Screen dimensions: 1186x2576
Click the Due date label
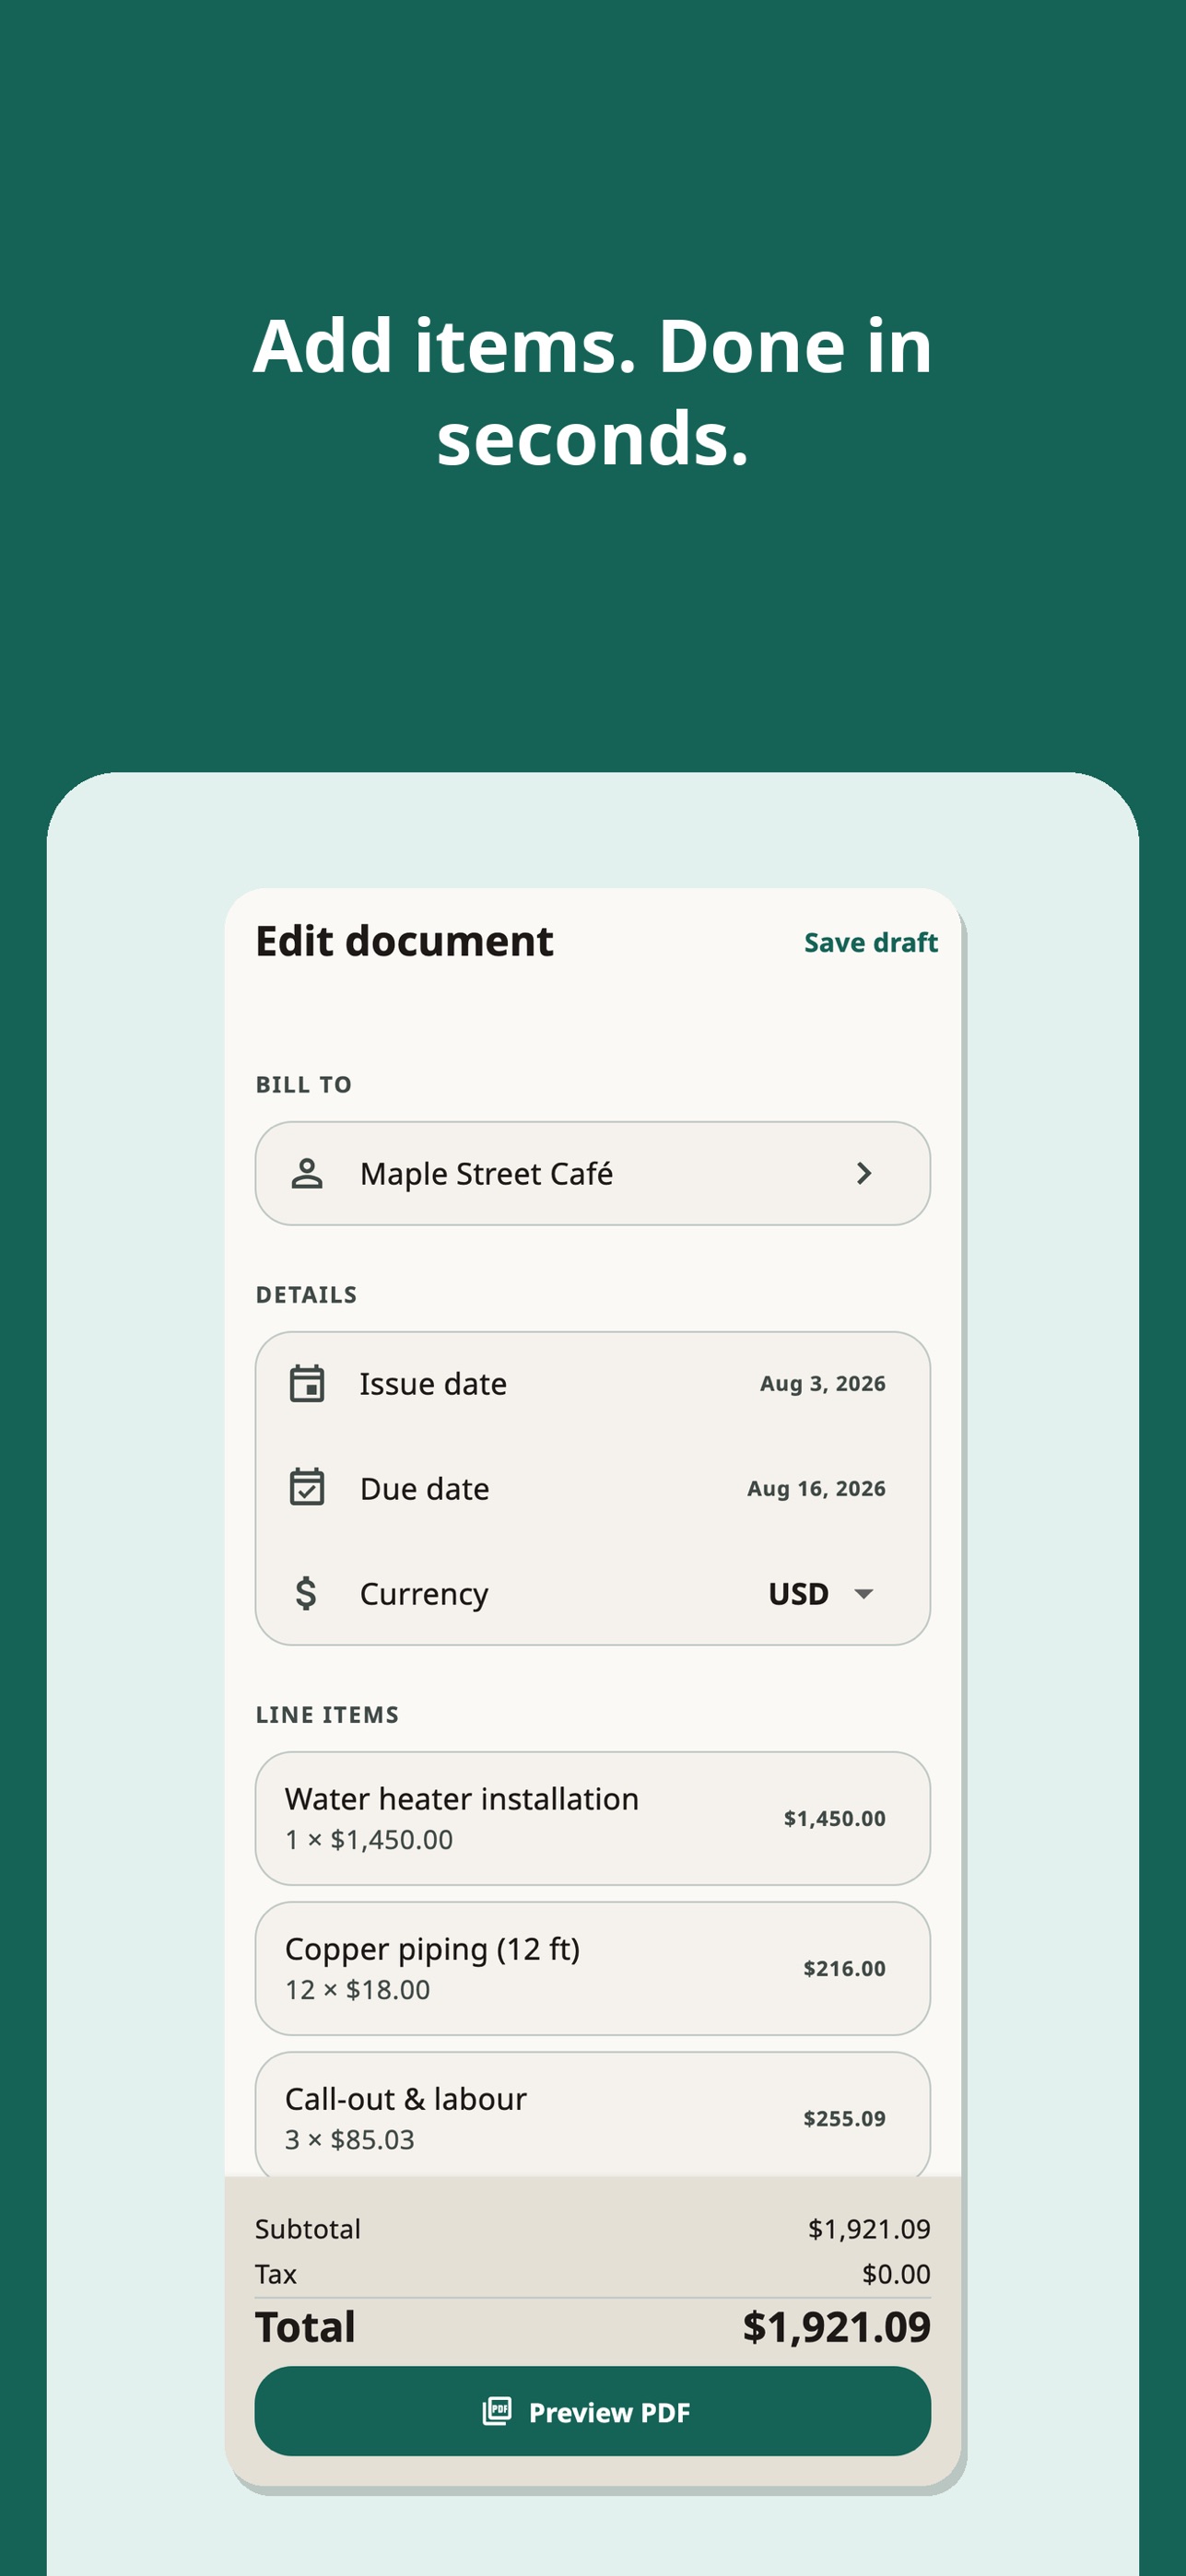point(425,1488)
